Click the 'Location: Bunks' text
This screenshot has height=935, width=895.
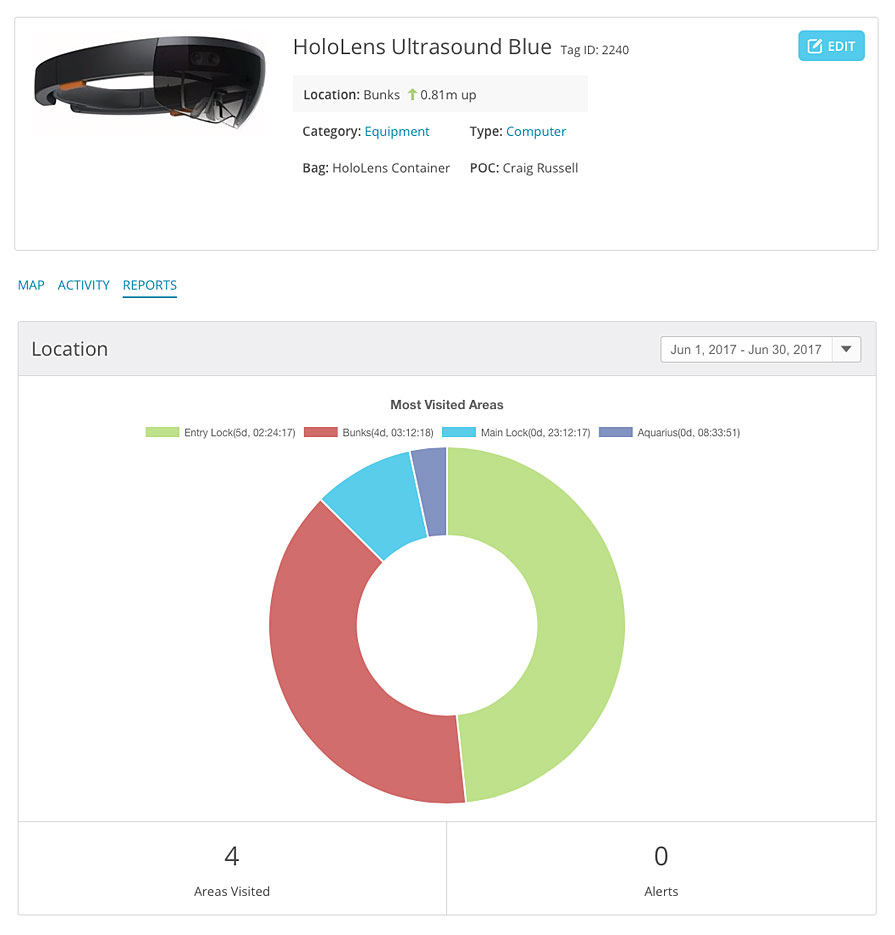tap(351, 95)
